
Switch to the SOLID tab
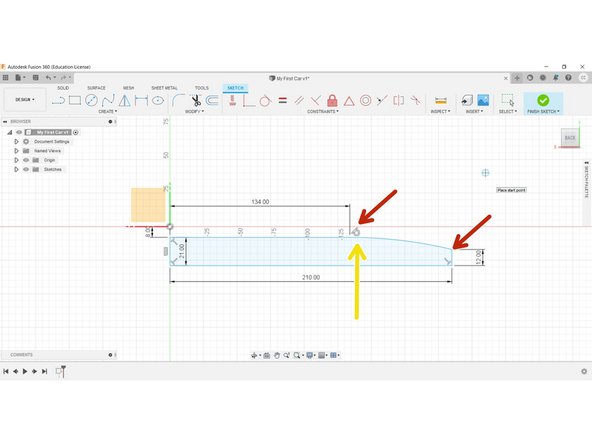[x=63, y=88]
